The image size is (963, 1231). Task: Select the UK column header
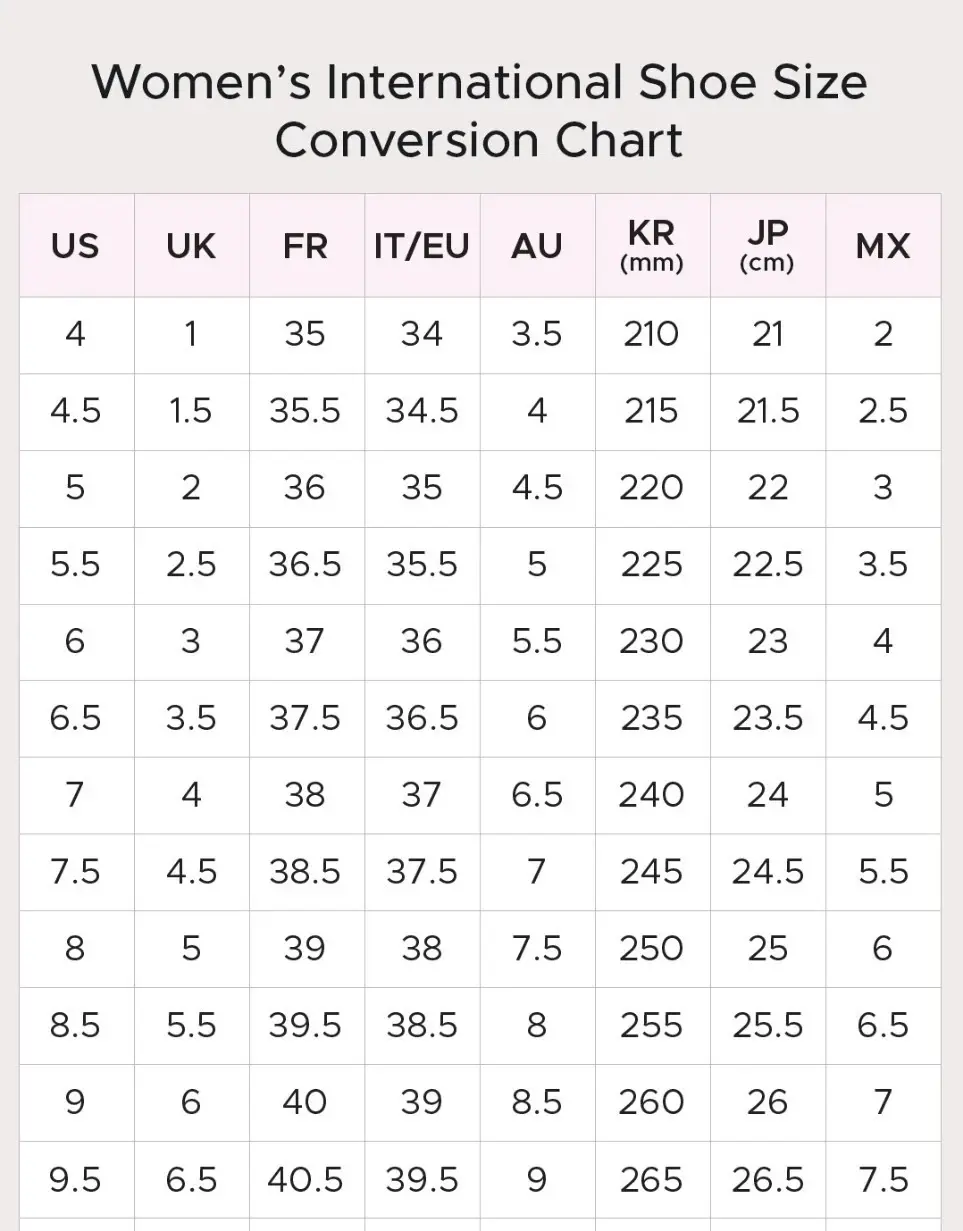pyautogui.click(x=191, y=245)
